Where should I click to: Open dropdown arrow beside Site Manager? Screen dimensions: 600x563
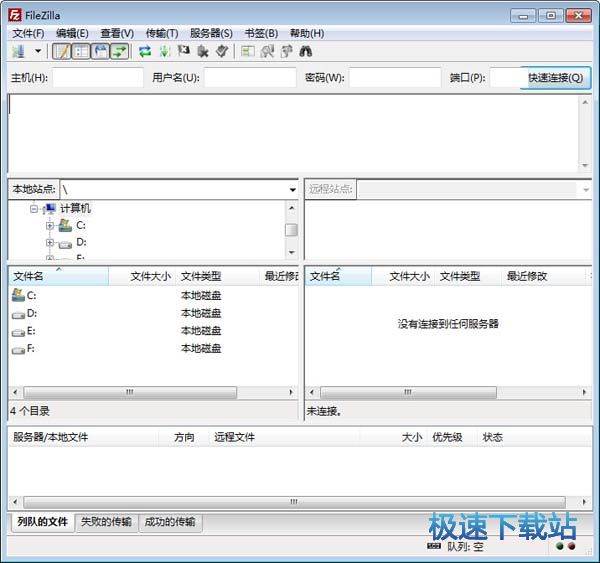[x=38, y=51]
